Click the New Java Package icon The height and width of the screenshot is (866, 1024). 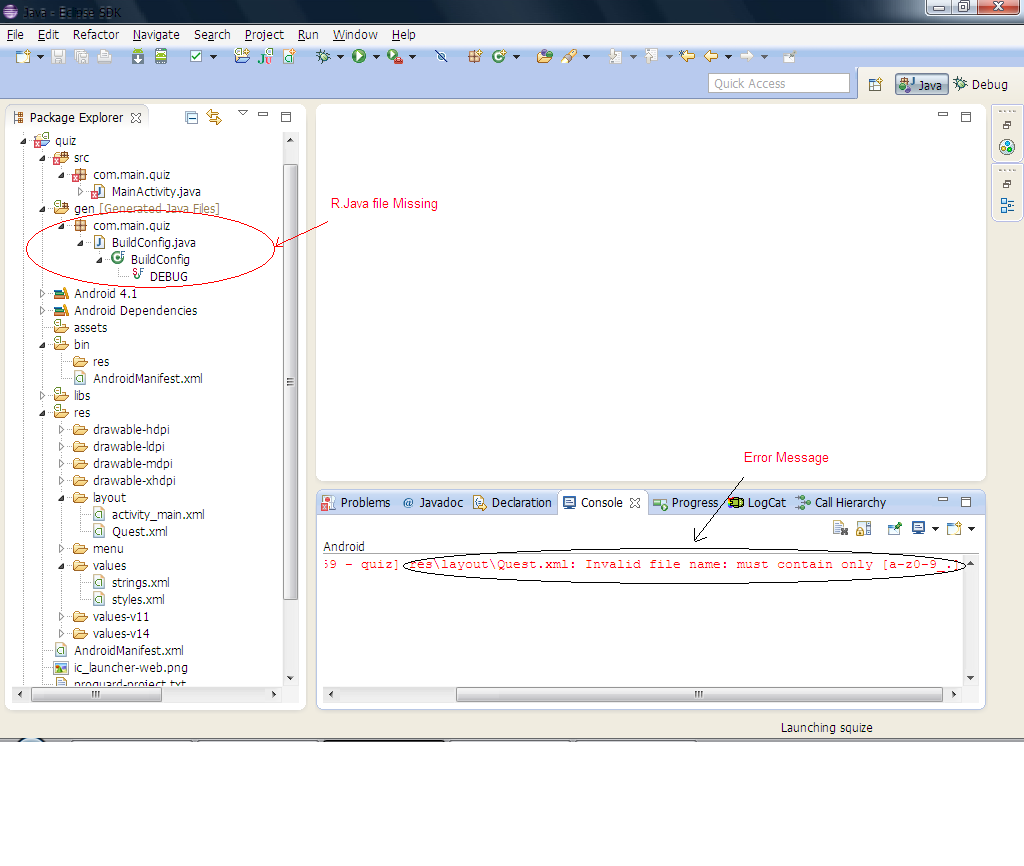coord(475,57)
